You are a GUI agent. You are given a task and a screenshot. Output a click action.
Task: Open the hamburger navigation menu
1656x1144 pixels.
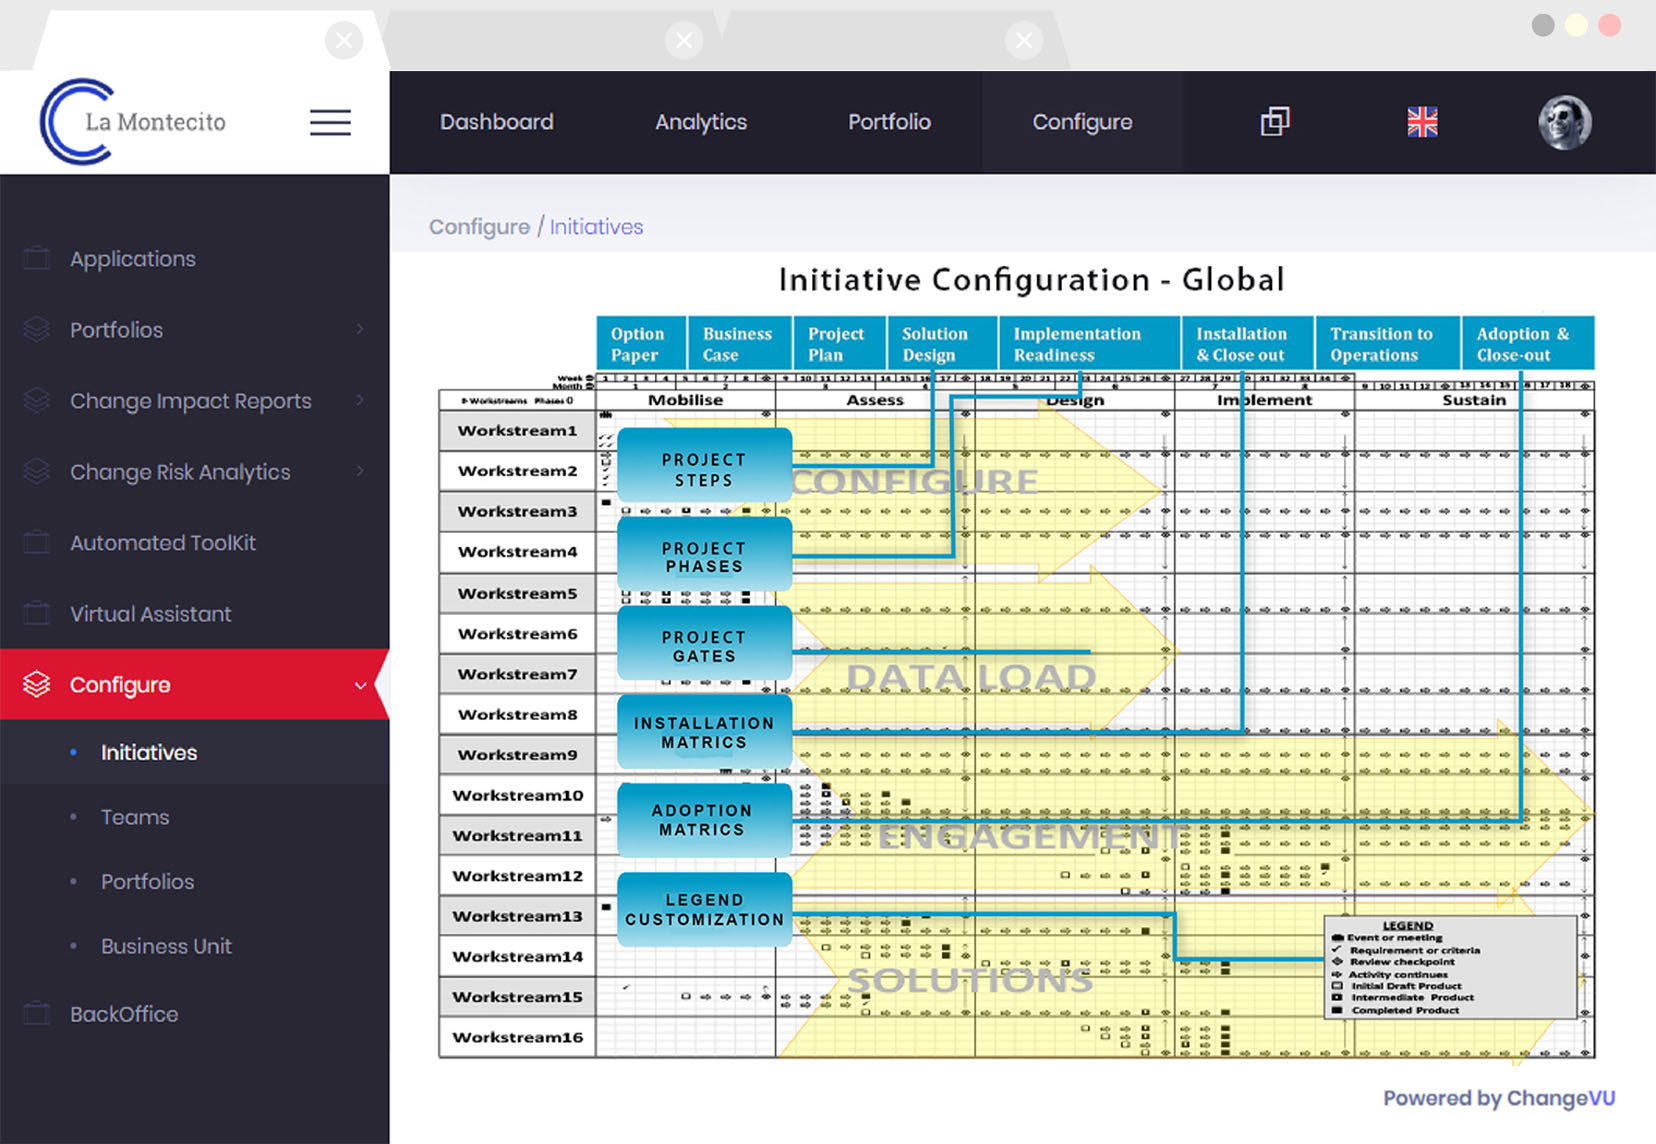click(x=330, y=121)
